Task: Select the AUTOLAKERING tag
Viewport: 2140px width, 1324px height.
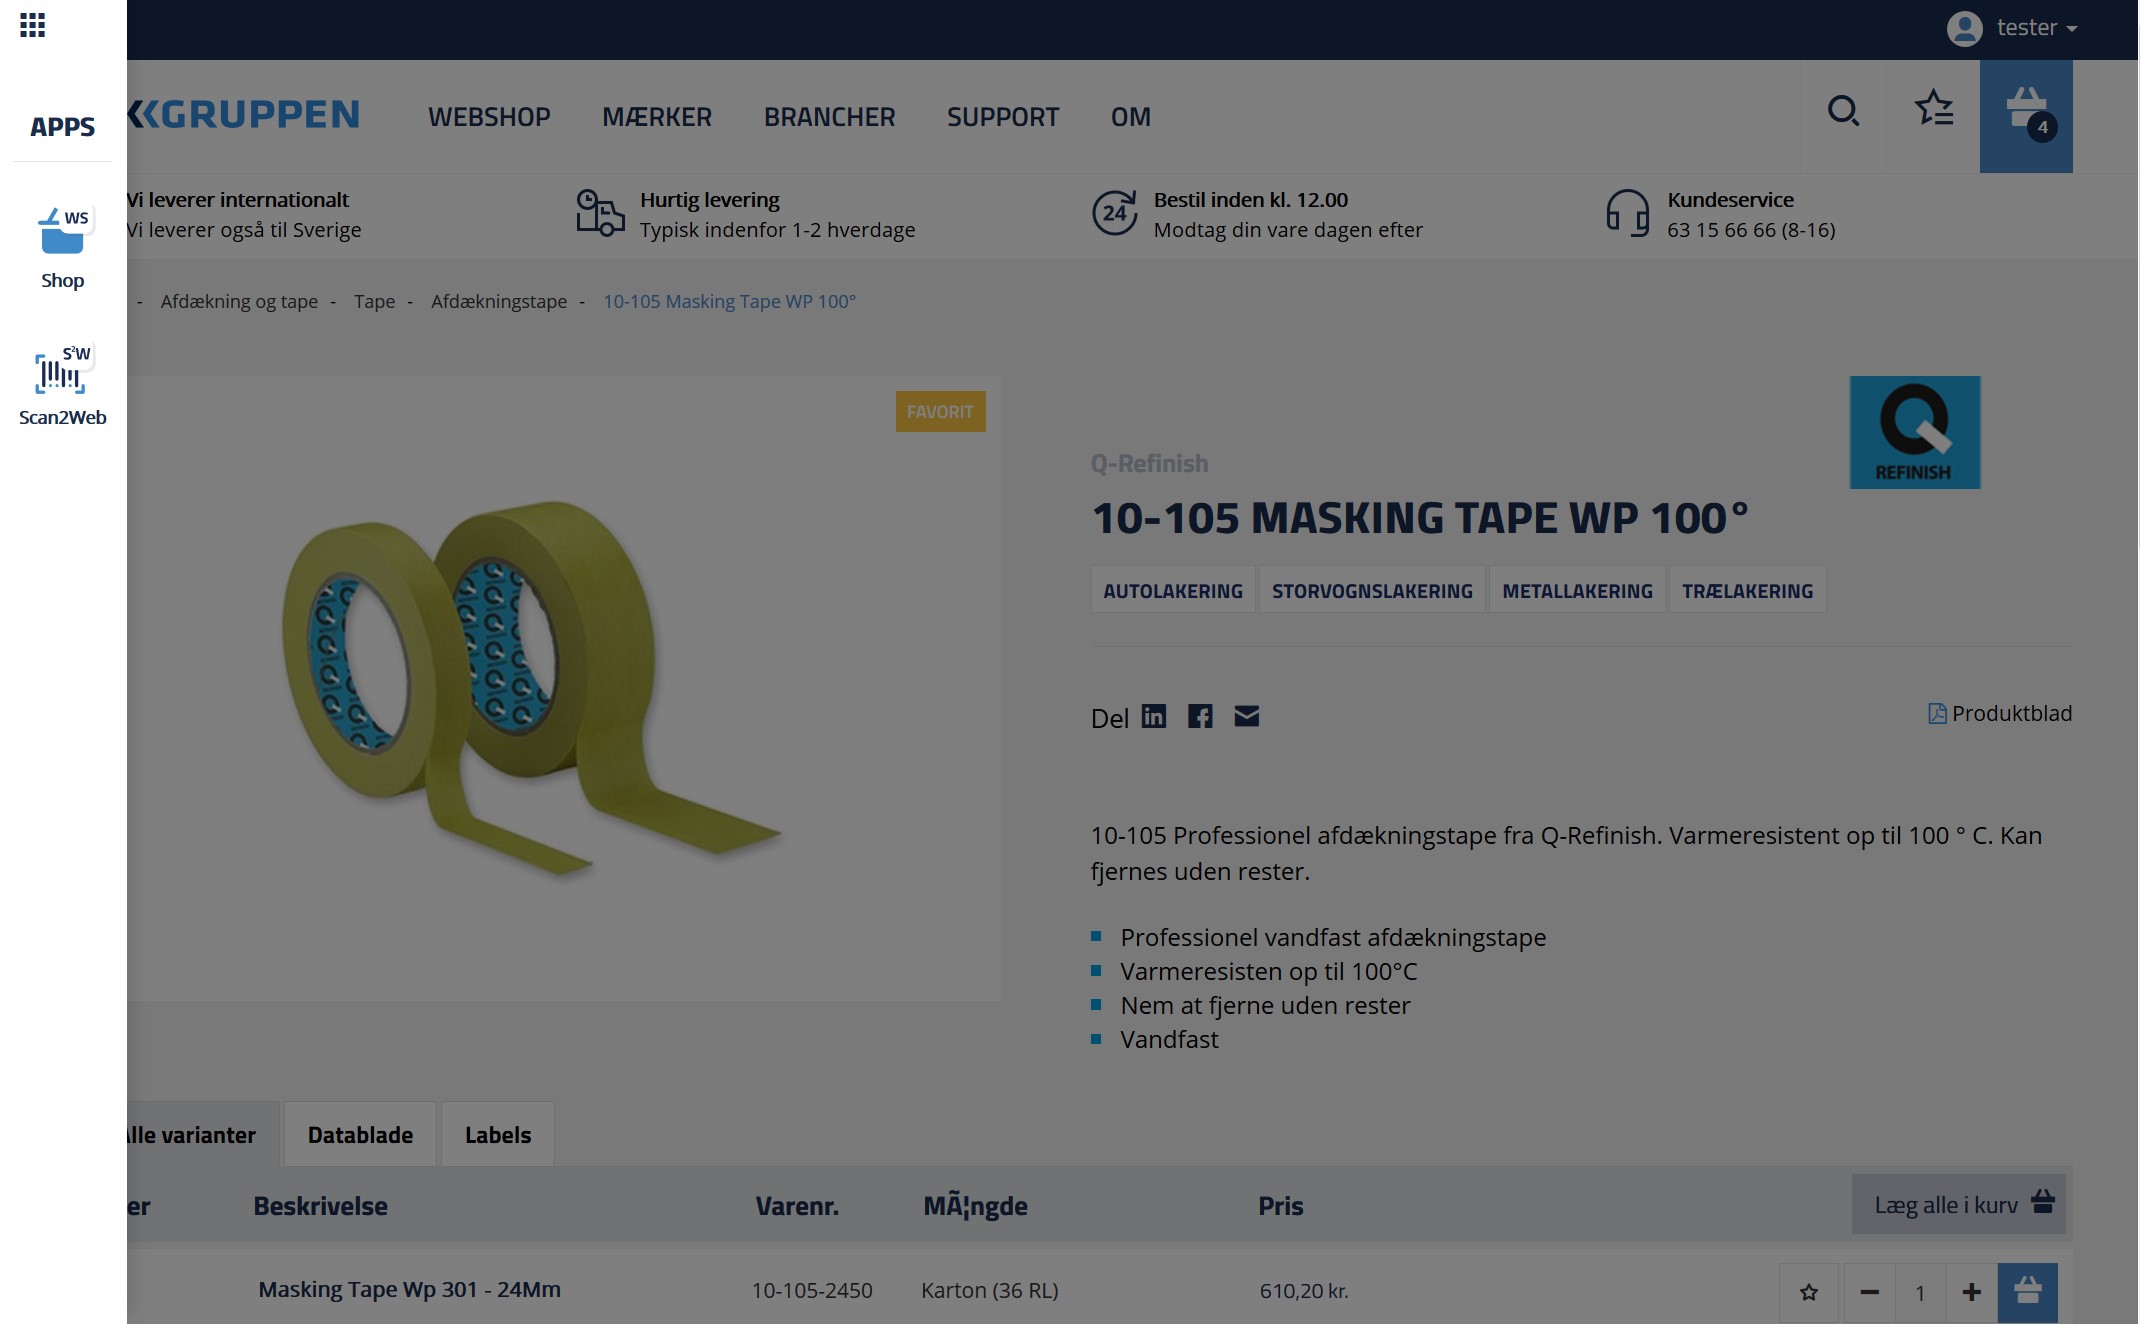Action: (1173, 590)
